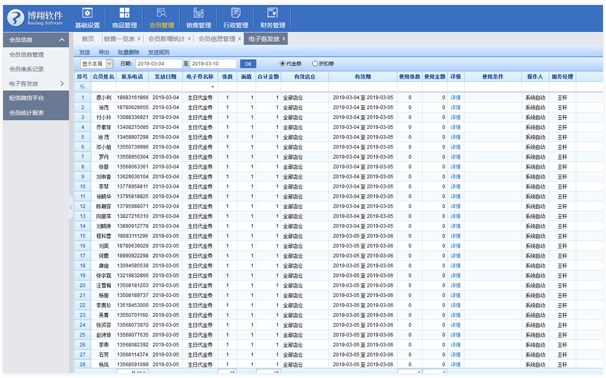Close the 会员新增统计 tab

tap(189, 39)
